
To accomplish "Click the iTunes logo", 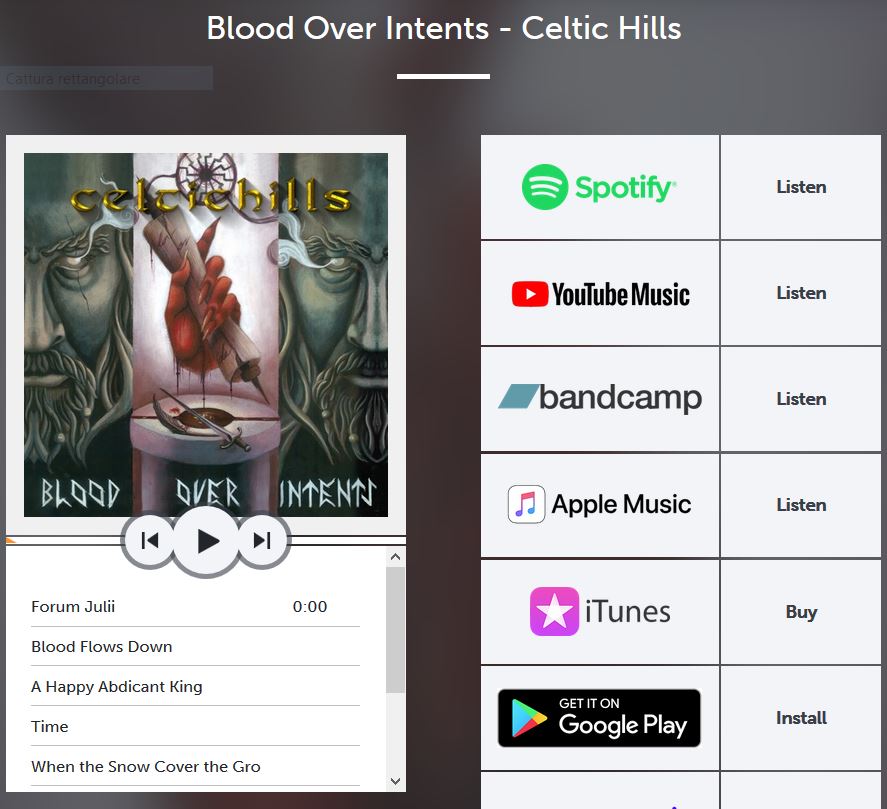I will [600, 611].
